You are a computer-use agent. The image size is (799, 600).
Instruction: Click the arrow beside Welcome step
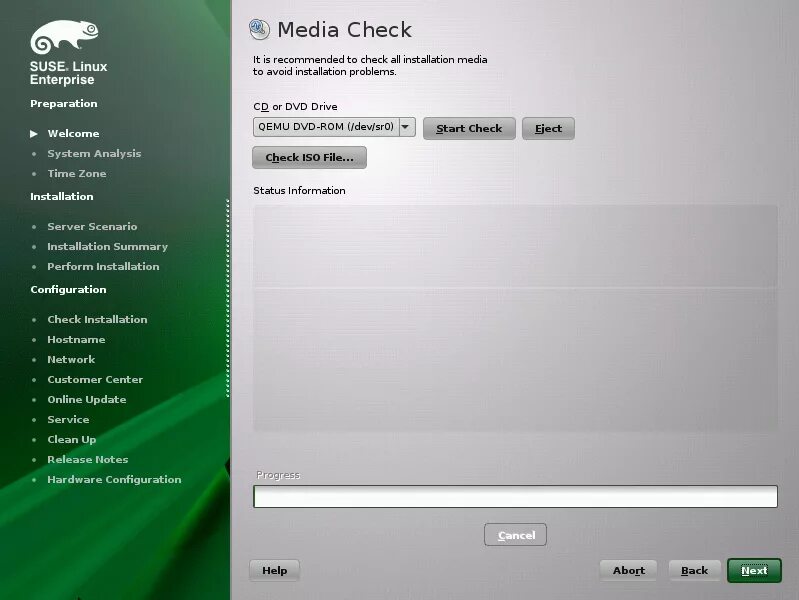click(x=34, y=134)
